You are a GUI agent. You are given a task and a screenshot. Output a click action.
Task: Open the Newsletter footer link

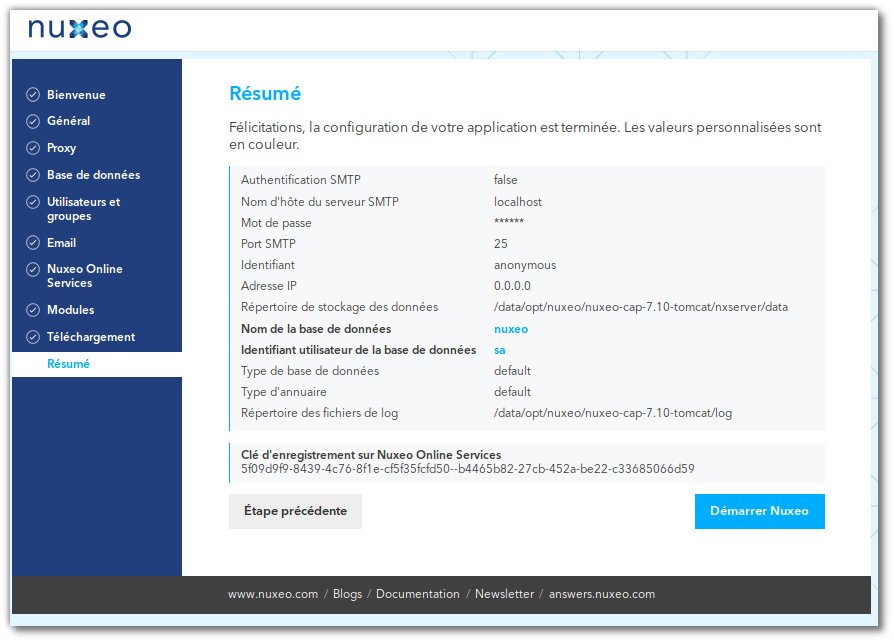click(505, 594)
